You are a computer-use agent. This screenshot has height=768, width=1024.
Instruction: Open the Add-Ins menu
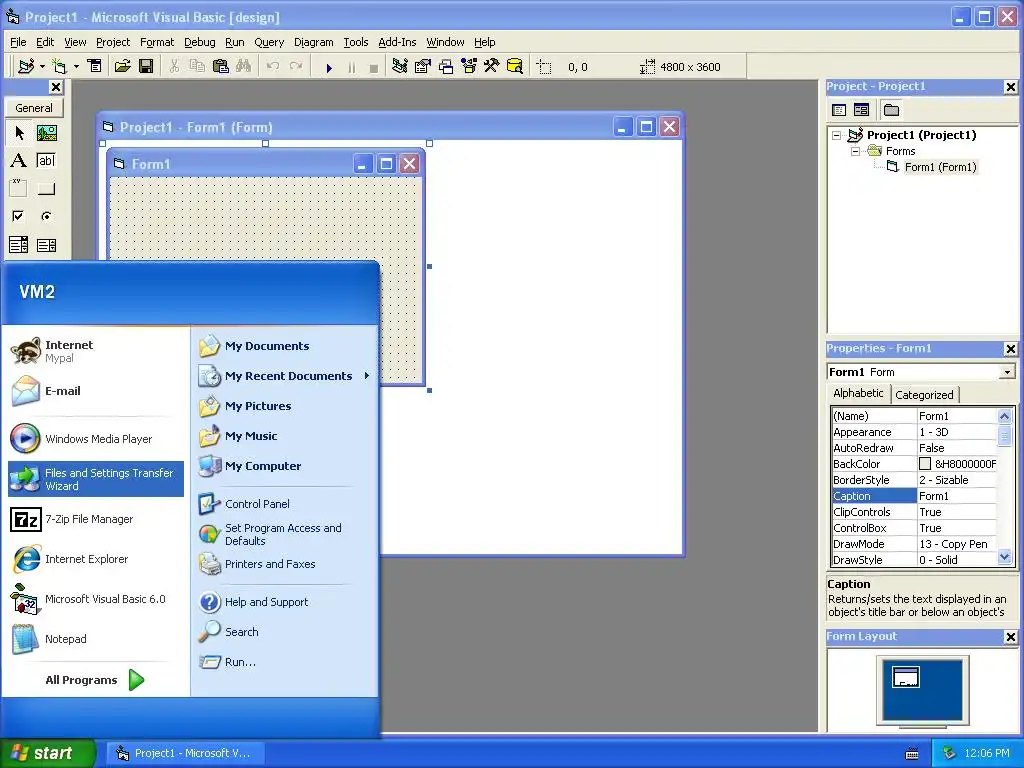tap(397, 42)
